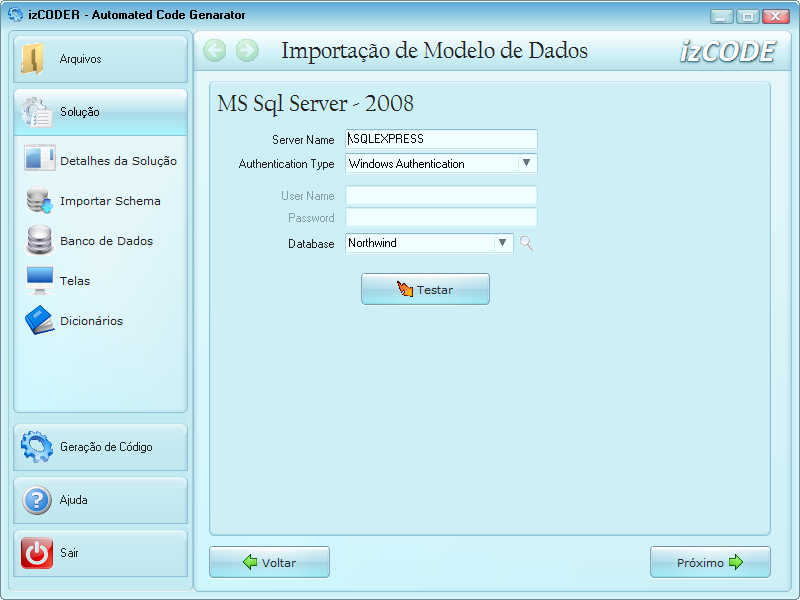This screenshot has height=600, width=800.
Task: Open the Arquivos folder icon
Action: pos(33,59)
